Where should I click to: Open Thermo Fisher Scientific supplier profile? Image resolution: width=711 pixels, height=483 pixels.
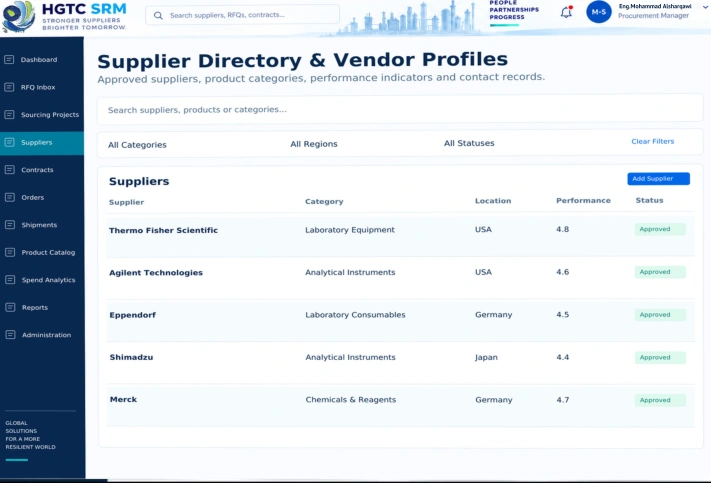tap(163, 230)
